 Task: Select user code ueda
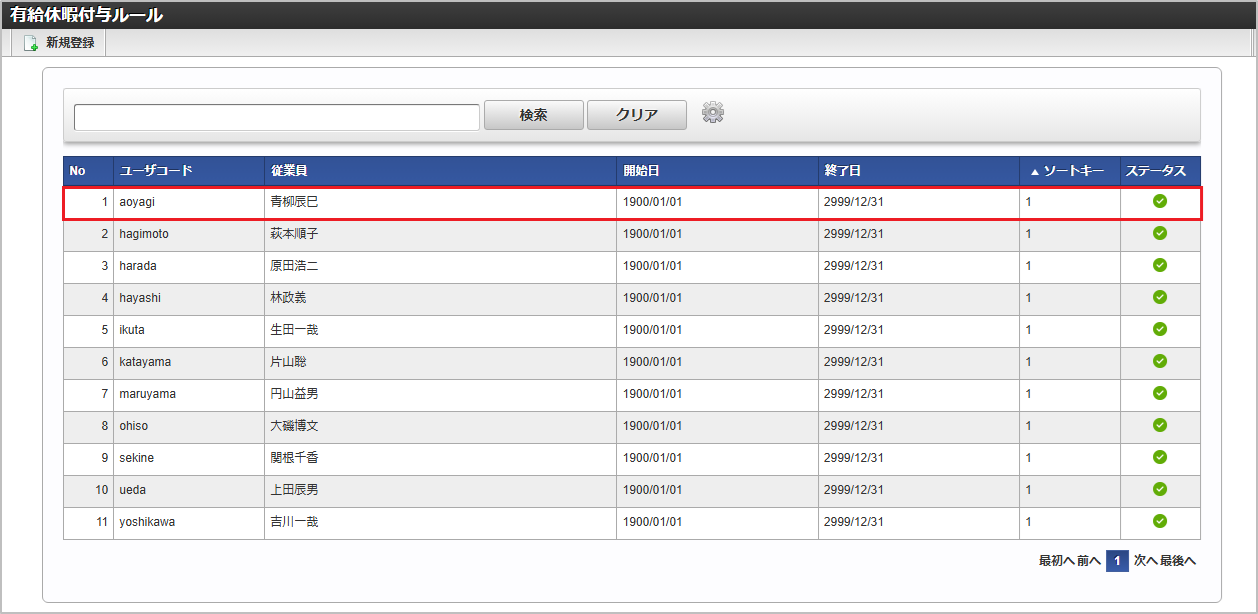click(x=132, y=490)
